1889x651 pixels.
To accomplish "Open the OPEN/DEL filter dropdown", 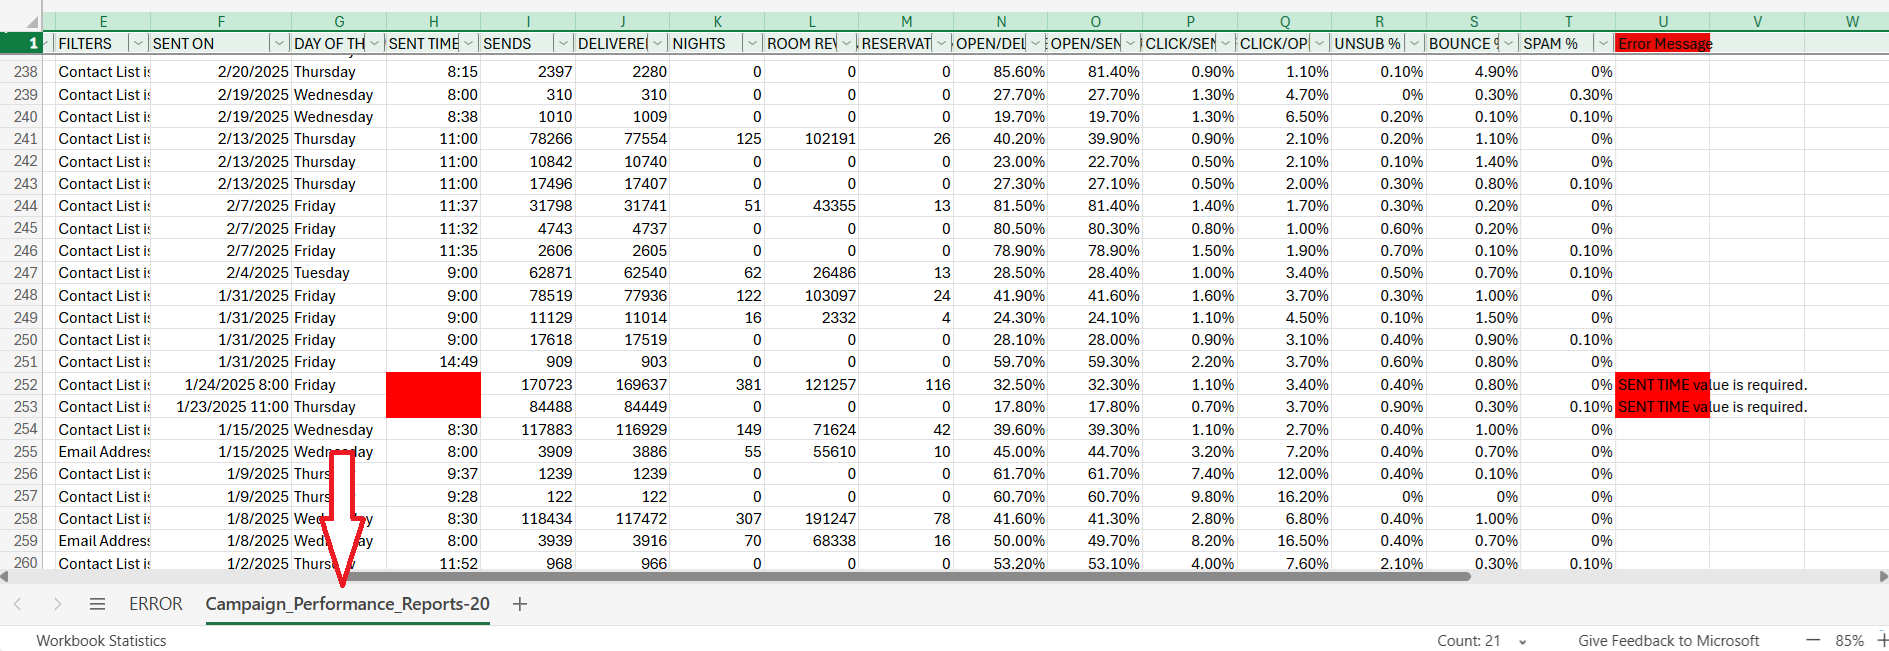I will [x=1036, y=43].
